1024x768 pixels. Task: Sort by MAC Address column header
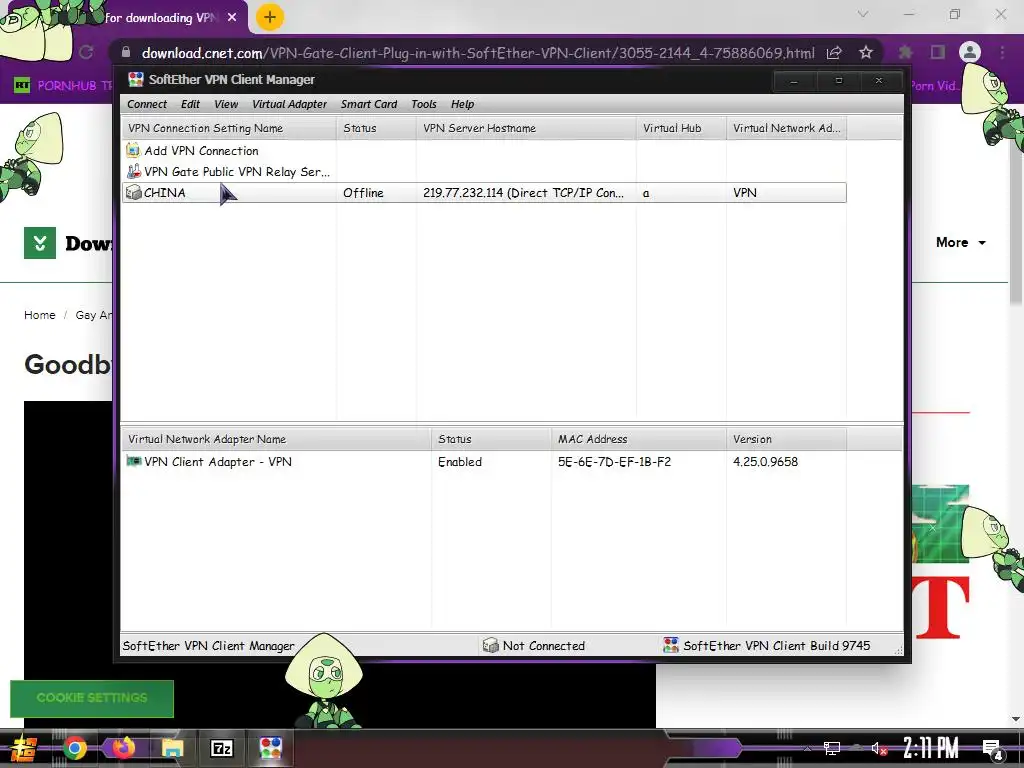638,439
